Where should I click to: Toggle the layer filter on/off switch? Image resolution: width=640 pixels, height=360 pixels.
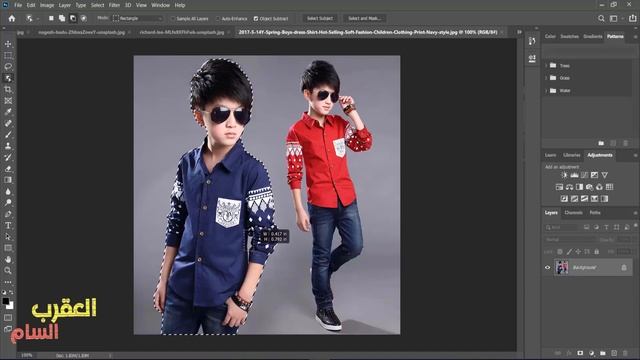[x=636, y=226]
